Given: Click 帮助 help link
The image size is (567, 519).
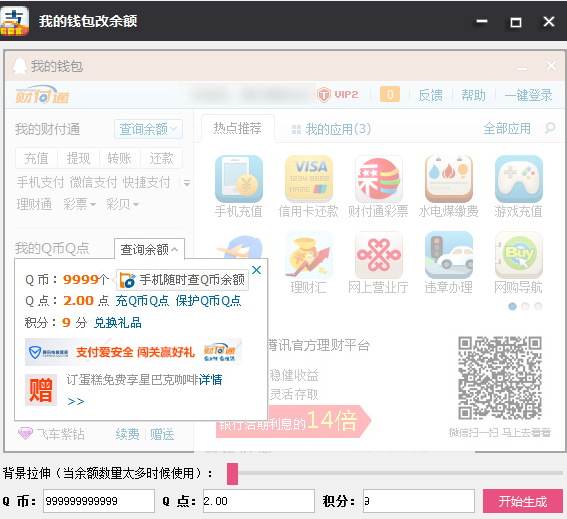Looking at the screenshot, I should point(473,95).
